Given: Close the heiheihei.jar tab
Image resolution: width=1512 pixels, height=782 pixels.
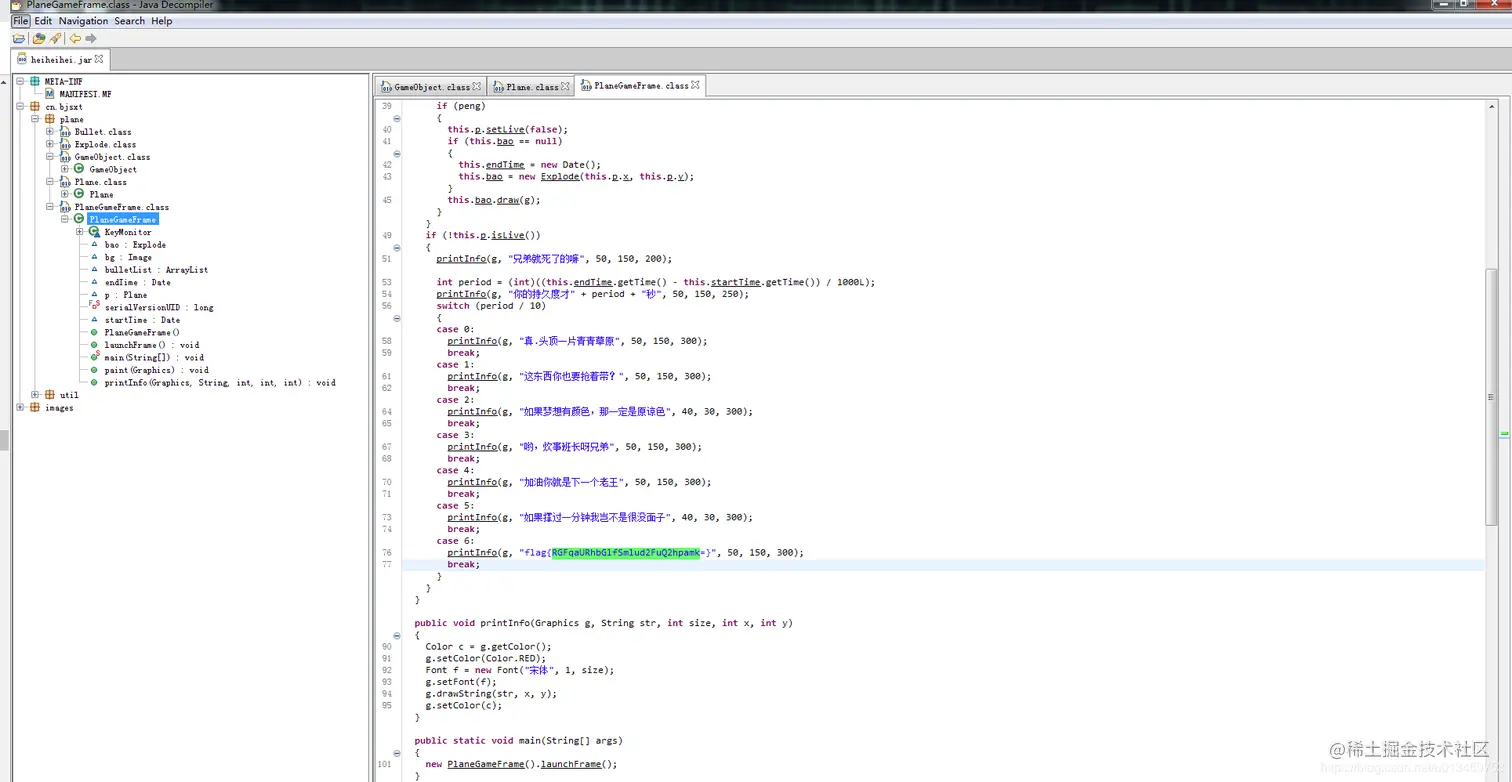Looking at the screenshot, I should coord(99,60).
